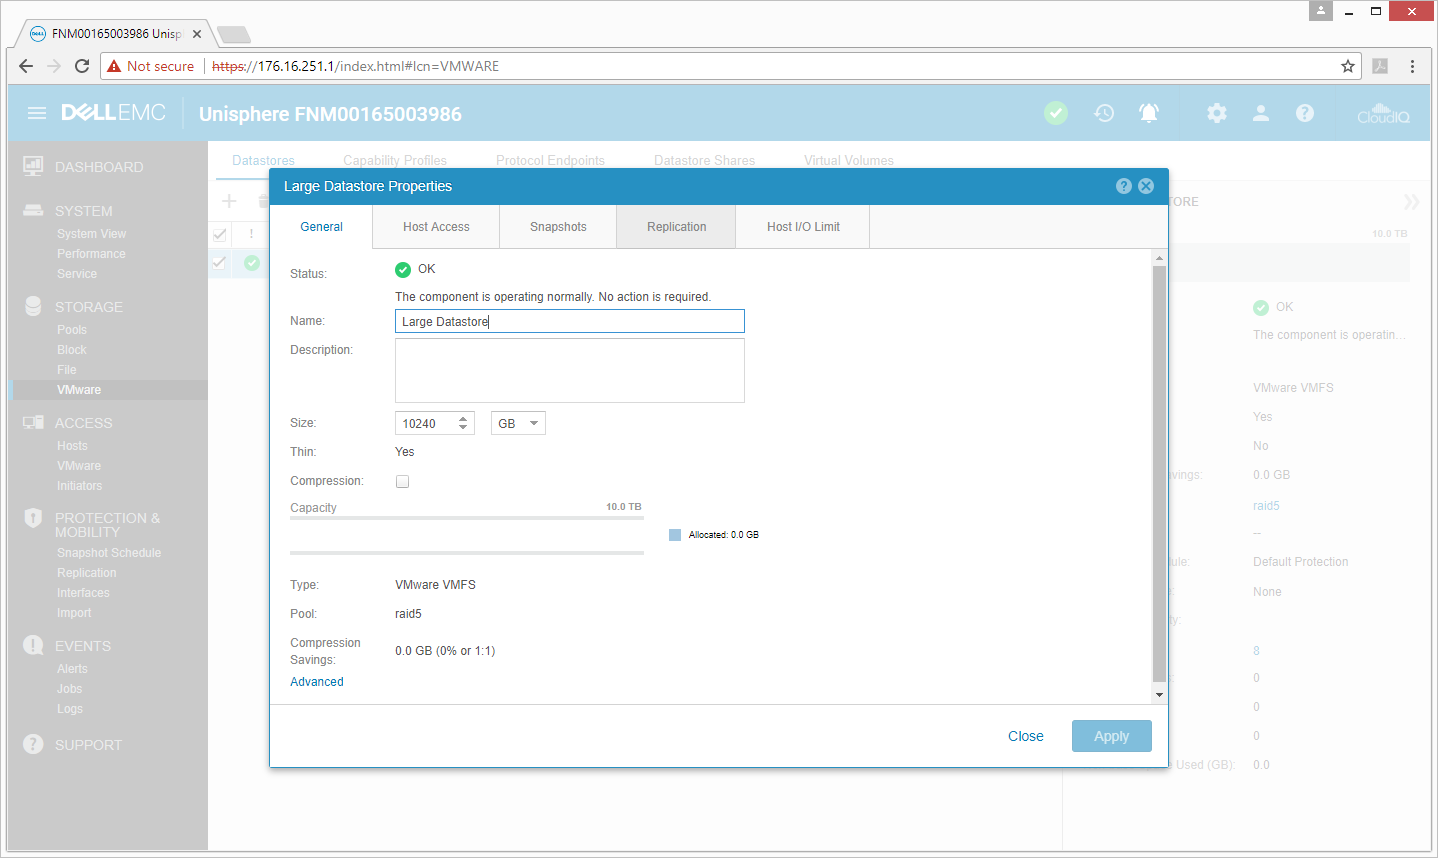Open Snapshot Schedule in sidebar
The image size is (1438, 858).
(x=109, y=553)
